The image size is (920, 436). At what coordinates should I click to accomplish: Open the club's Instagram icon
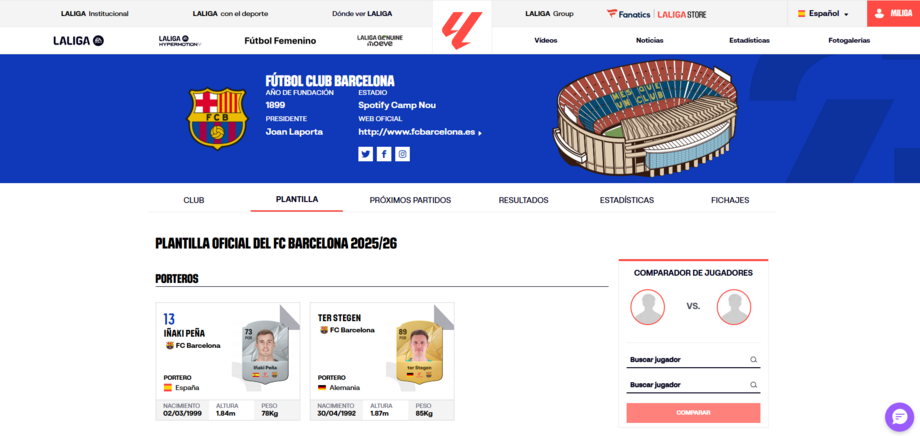402,154
